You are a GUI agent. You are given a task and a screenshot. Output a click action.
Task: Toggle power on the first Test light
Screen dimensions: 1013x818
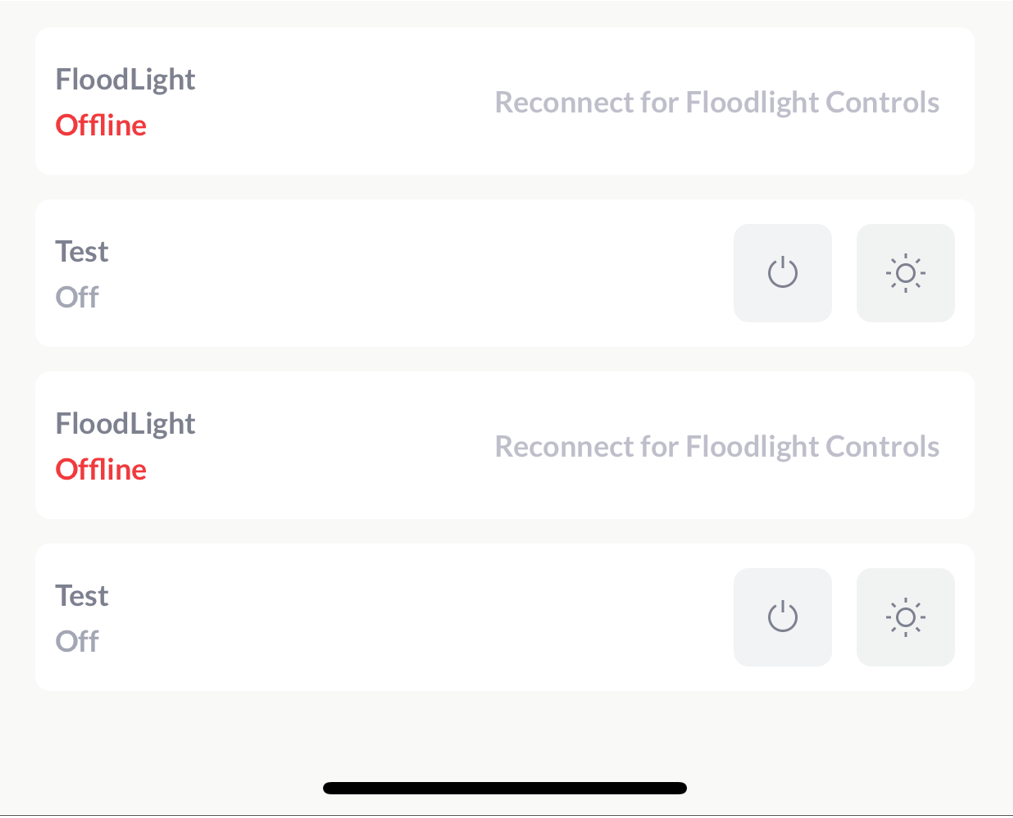[782, 273]
